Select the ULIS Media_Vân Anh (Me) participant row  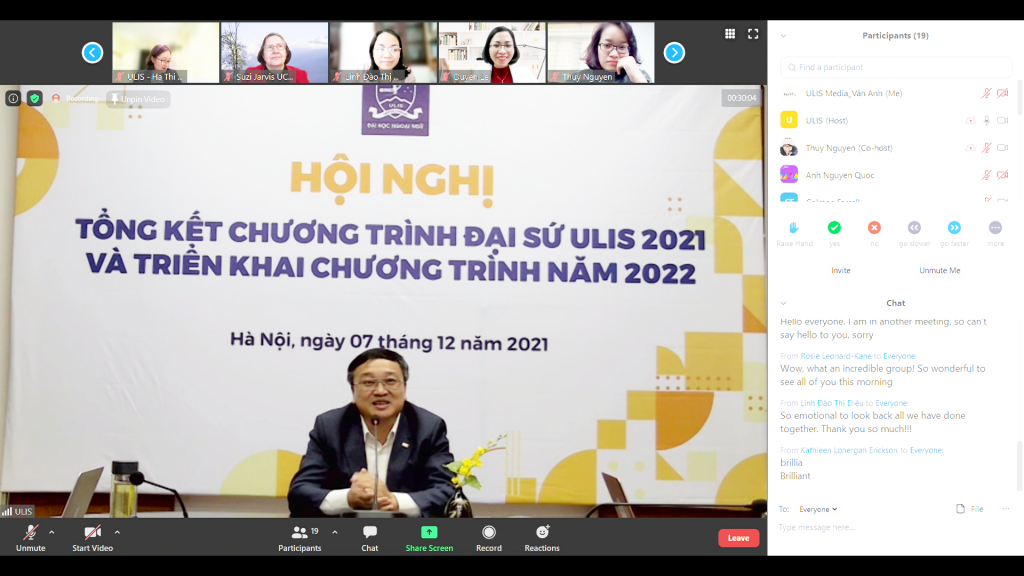point(896,93)
